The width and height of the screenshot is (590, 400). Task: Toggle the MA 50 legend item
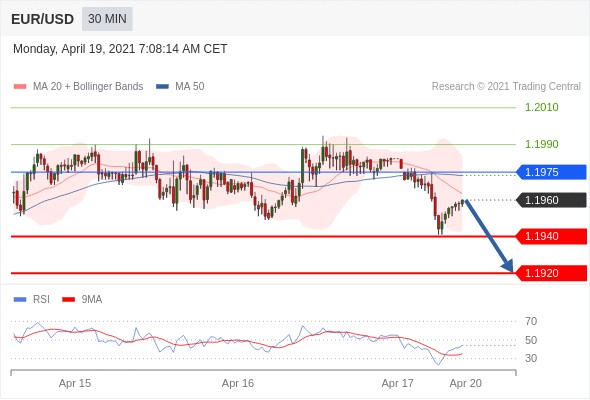pyautogui.click(x=180, y=87)
